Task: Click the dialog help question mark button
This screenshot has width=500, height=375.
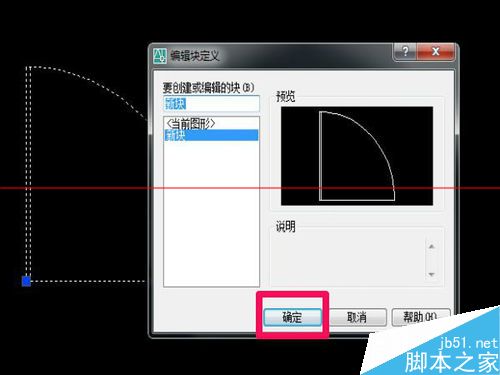Action: (x=405, y=52)
